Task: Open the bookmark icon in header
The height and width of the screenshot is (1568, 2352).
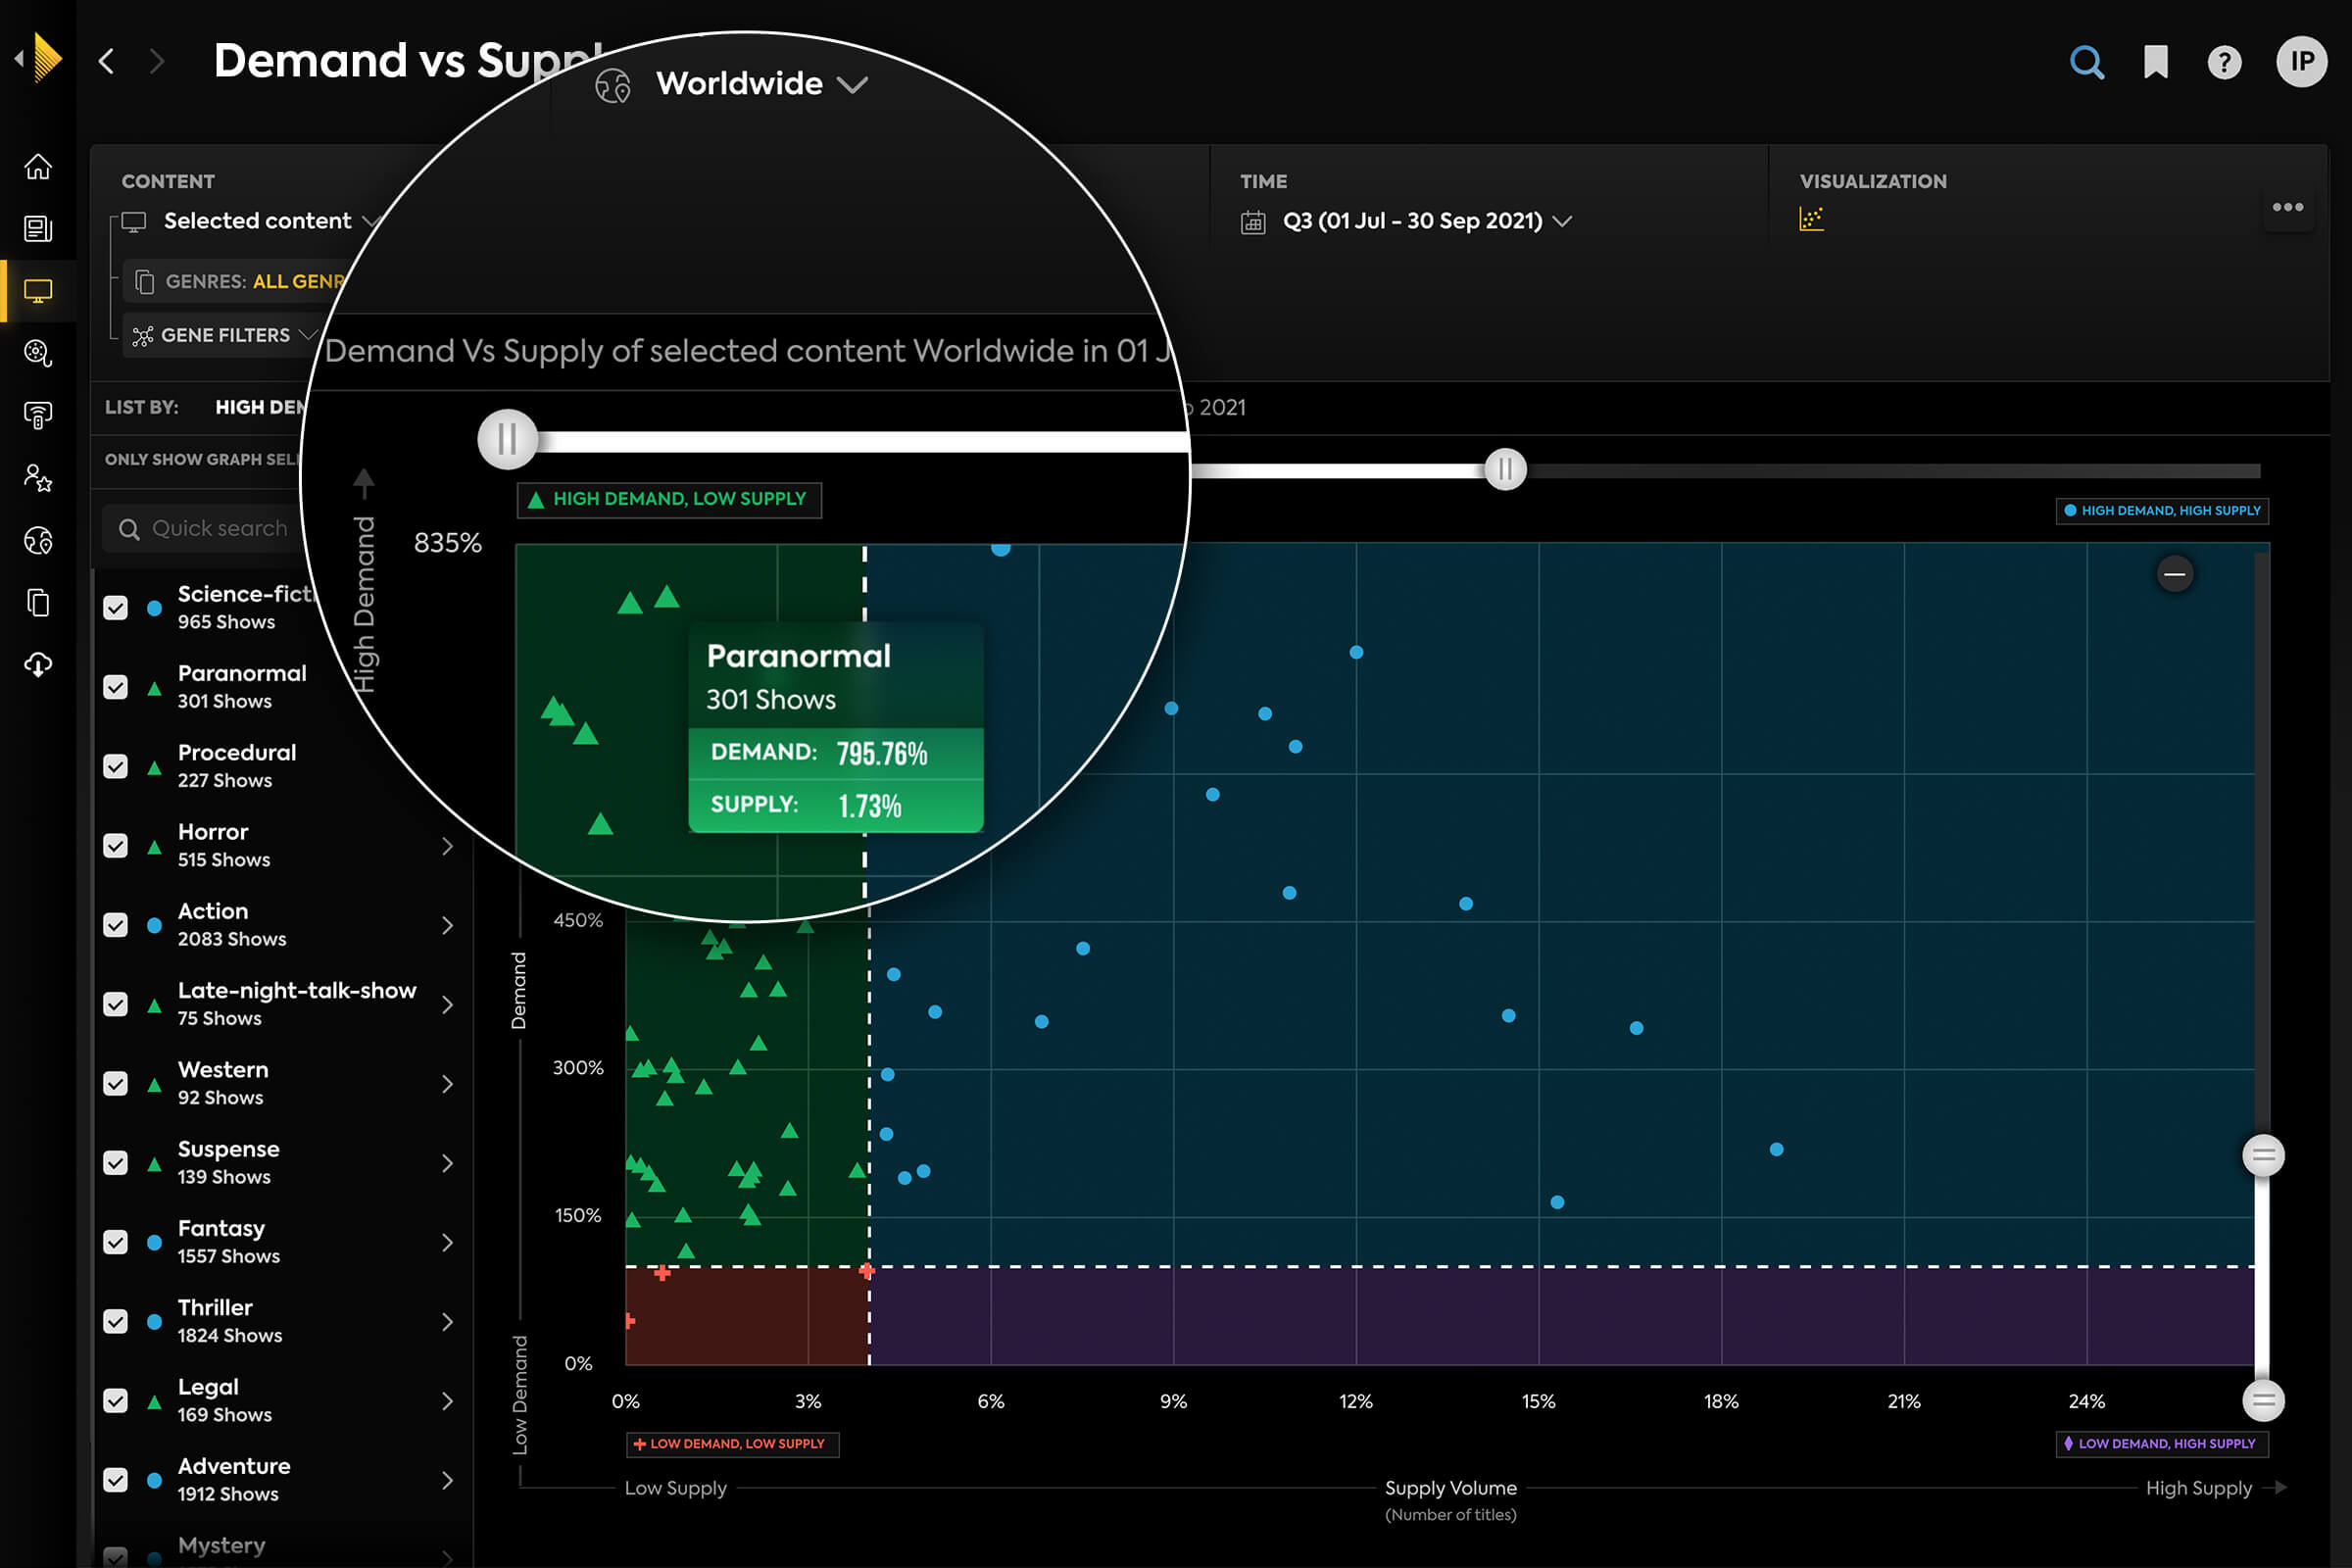Action: pos(2155,63)
